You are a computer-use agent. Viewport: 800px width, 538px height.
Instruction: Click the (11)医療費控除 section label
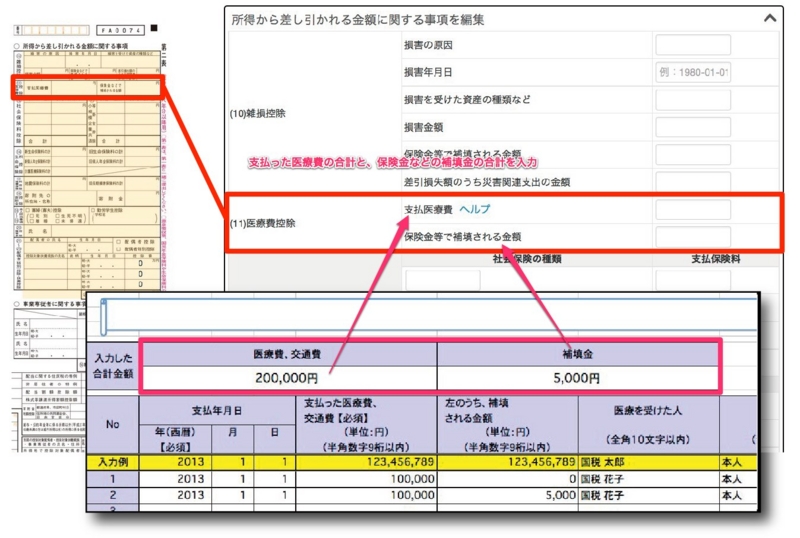click(262, 223)
